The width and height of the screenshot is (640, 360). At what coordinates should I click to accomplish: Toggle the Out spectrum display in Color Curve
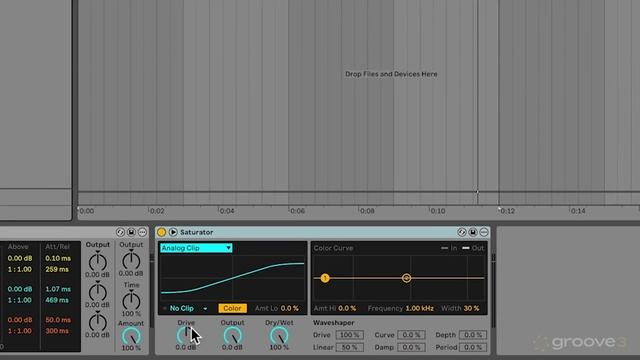pos(473,248)
